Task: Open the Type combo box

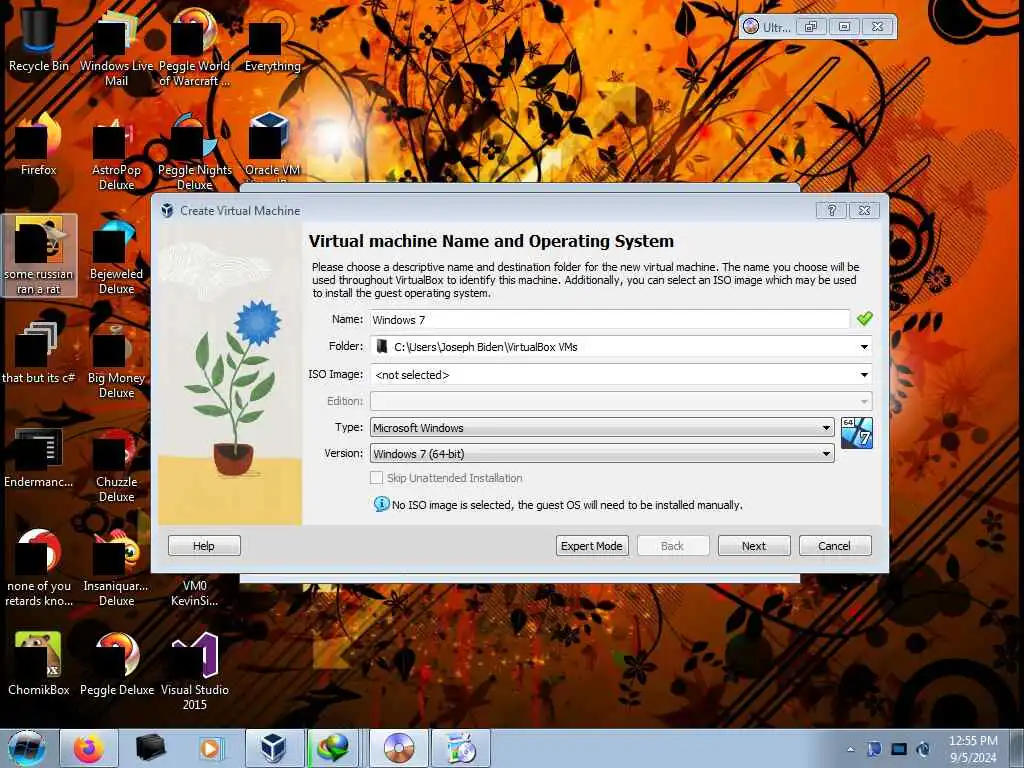Action: (x=602, y=428)
